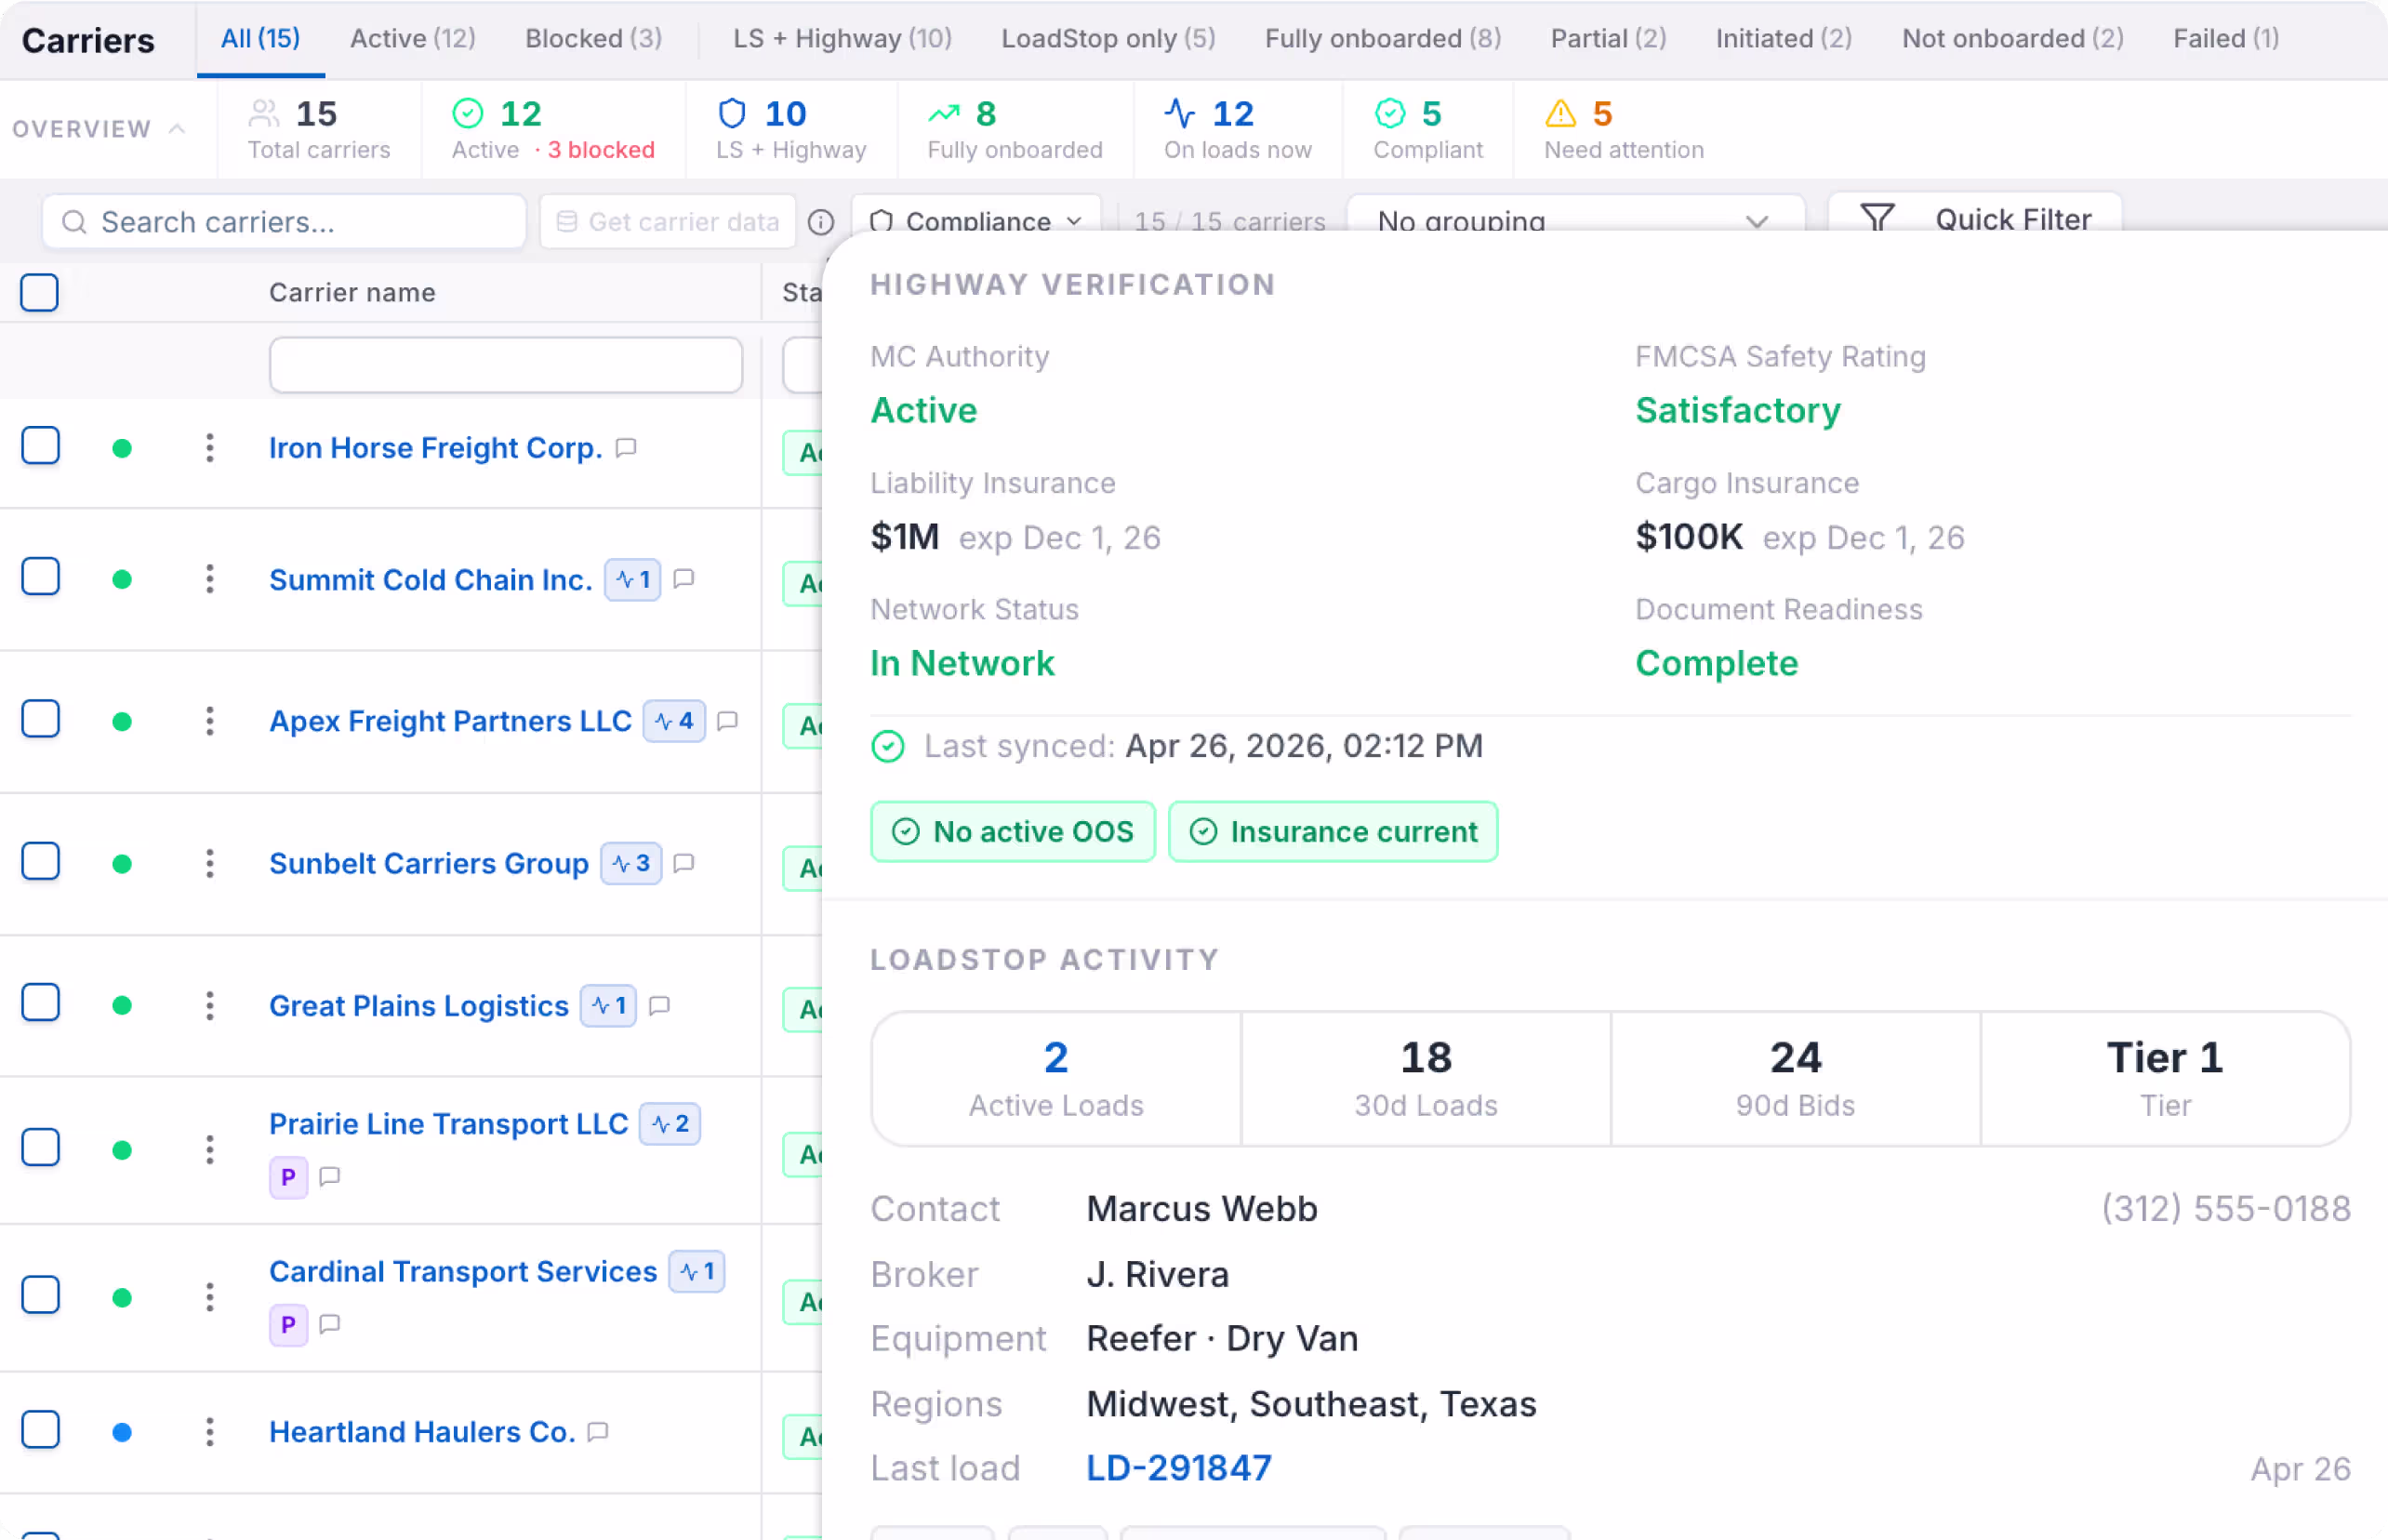Click the Carrier name column filter field
Image resolution: width=2388 pixels, height=1540 pixels.
pos(506,365)
